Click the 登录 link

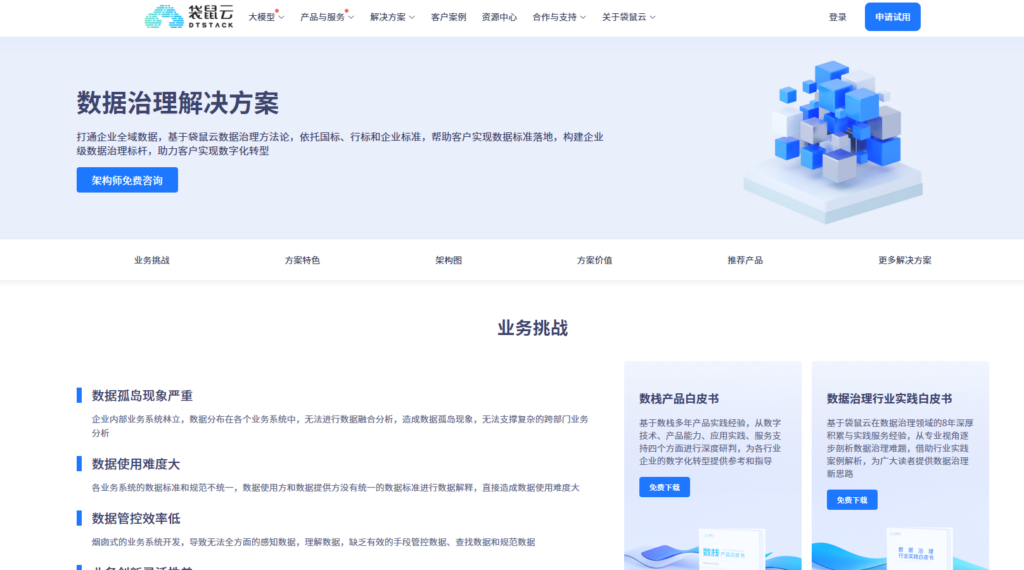tap(837, 17)
